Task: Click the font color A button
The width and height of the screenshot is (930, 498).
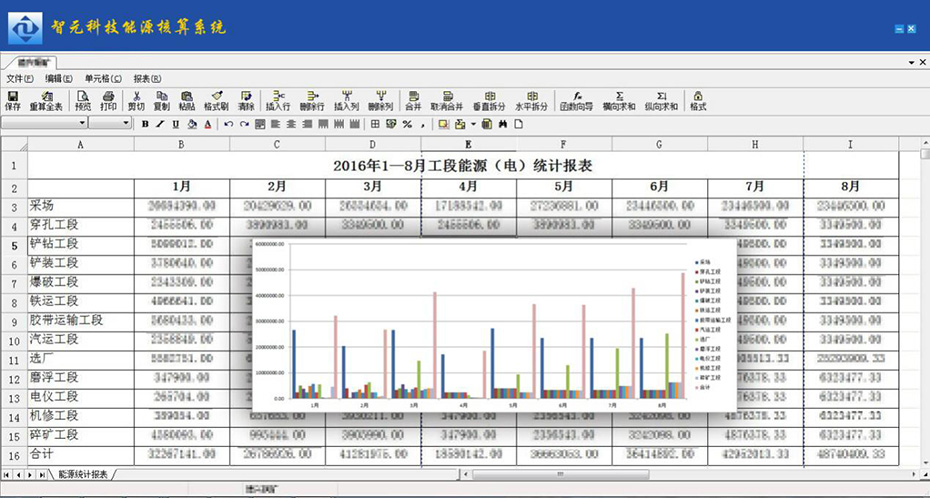Action: click(207, 124)
